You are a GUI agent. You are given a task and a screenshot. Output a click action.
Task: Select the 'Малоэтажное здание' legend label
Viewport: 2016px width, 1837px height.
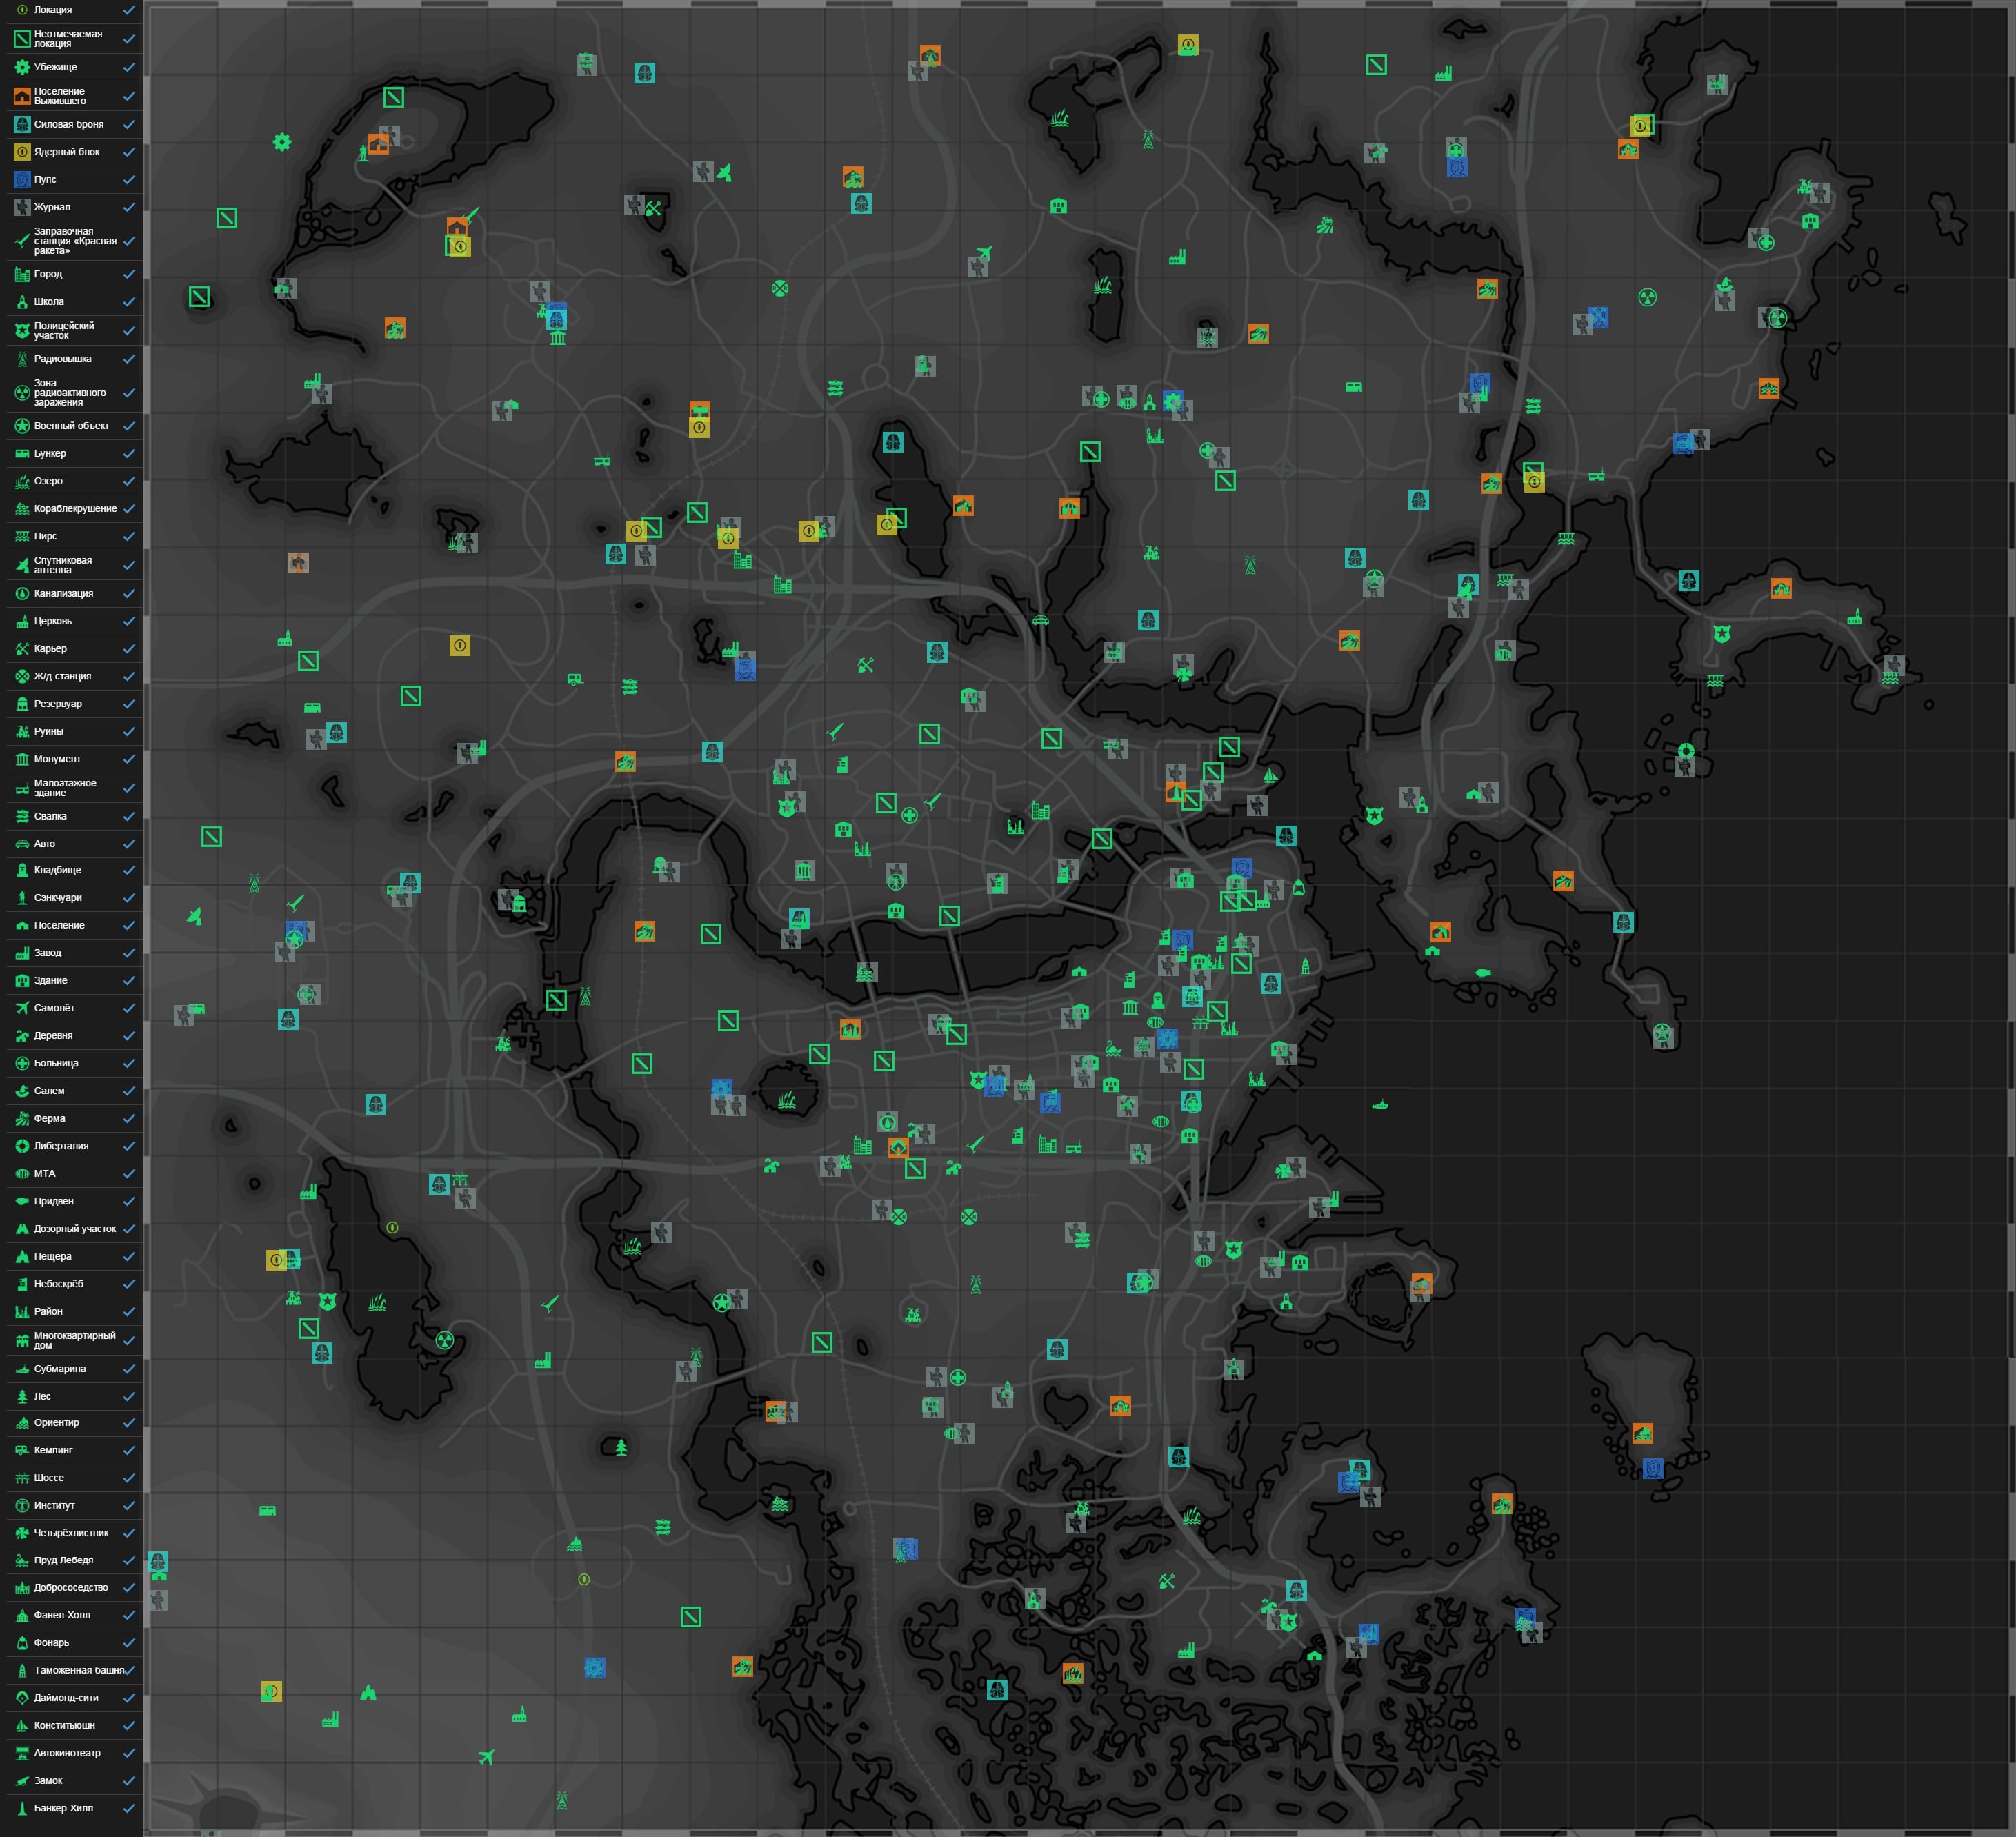[65, 788]
